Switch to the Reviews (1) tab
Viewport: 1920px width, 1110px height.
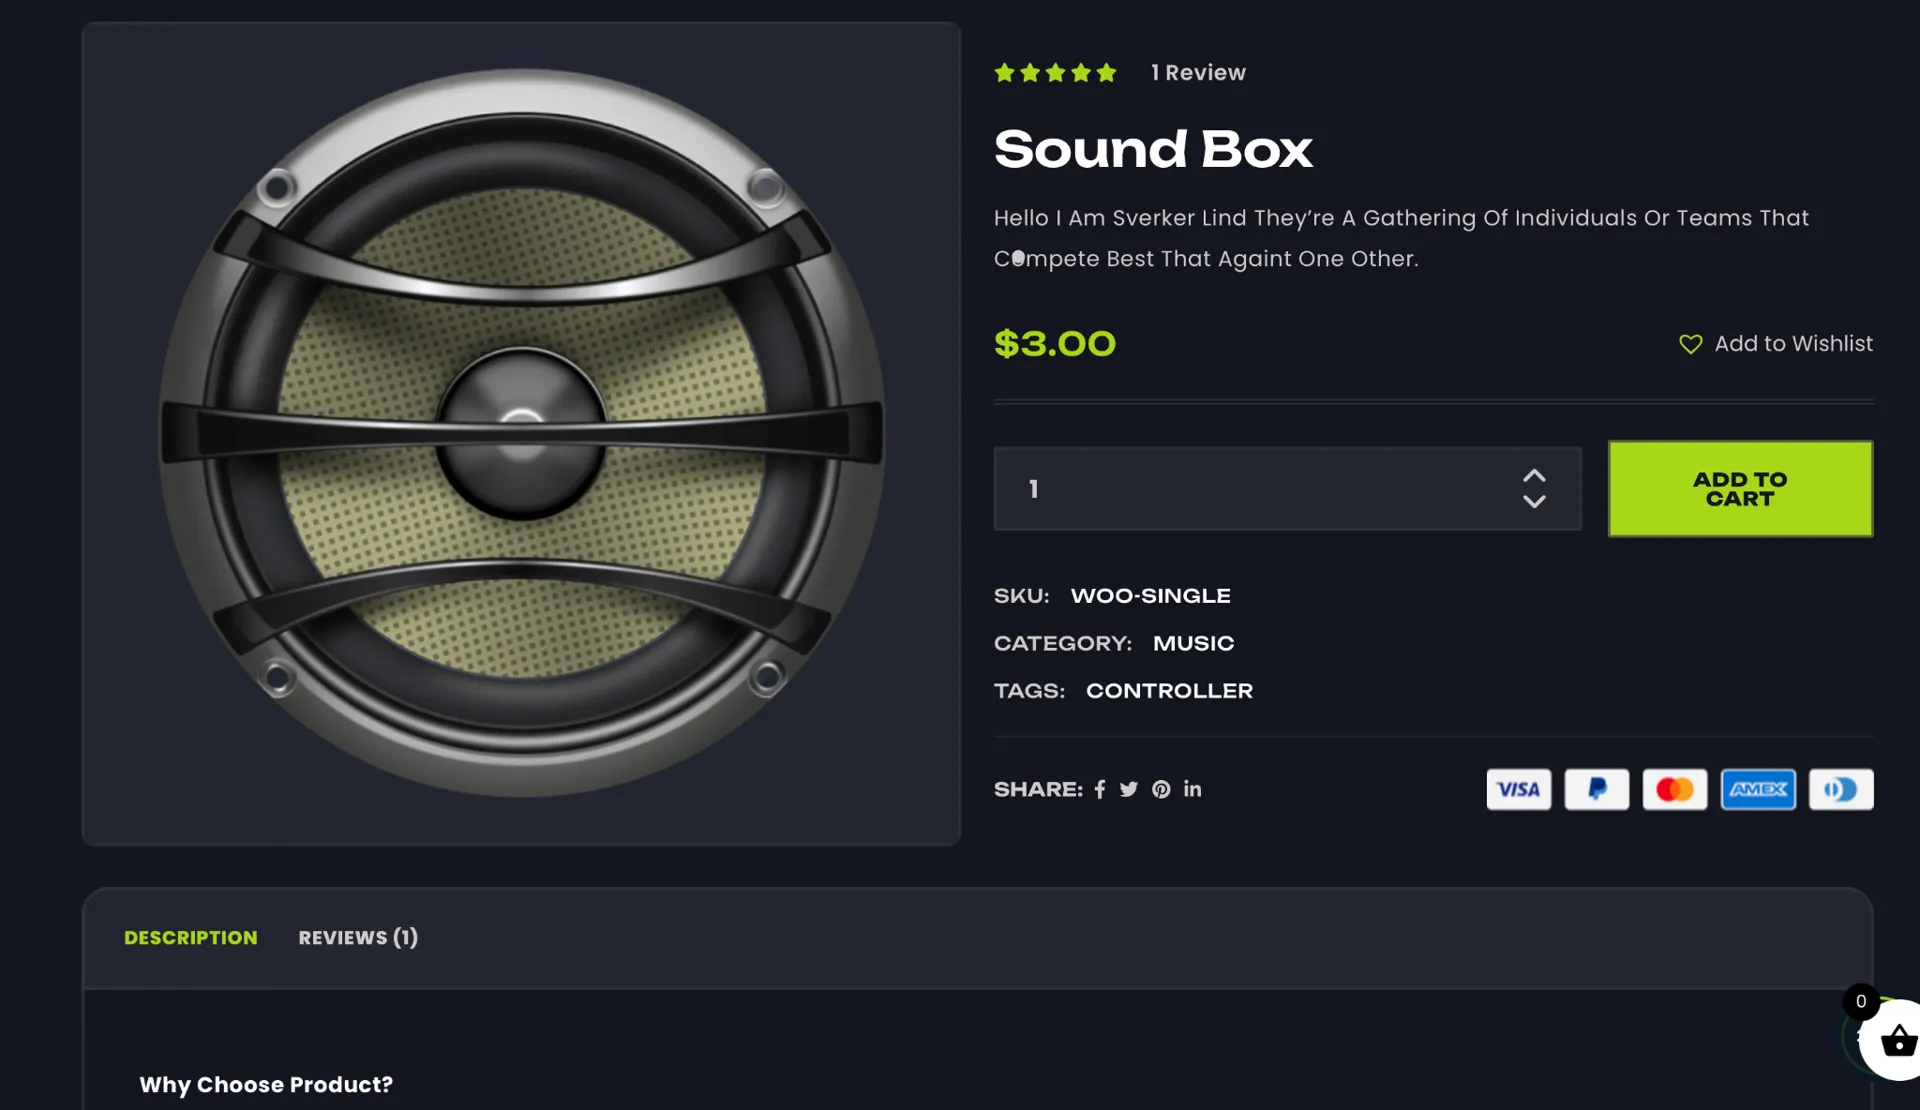pyautogui.click(x=358, y=938)
